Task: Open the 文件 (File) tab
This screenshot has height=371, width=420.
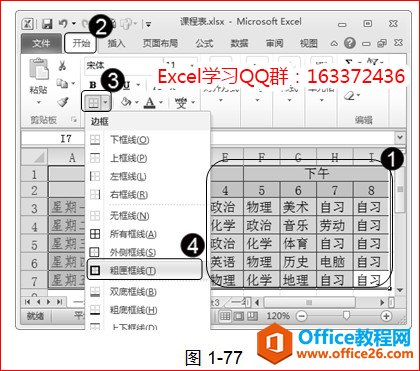Action: (x=41, y=43)
